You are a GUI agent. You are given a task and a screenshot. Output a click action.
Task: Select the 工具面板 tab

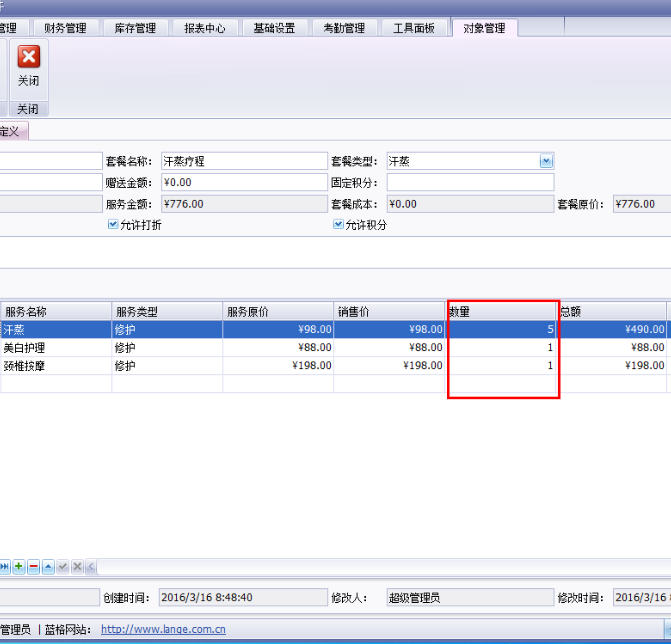(414, 28)
